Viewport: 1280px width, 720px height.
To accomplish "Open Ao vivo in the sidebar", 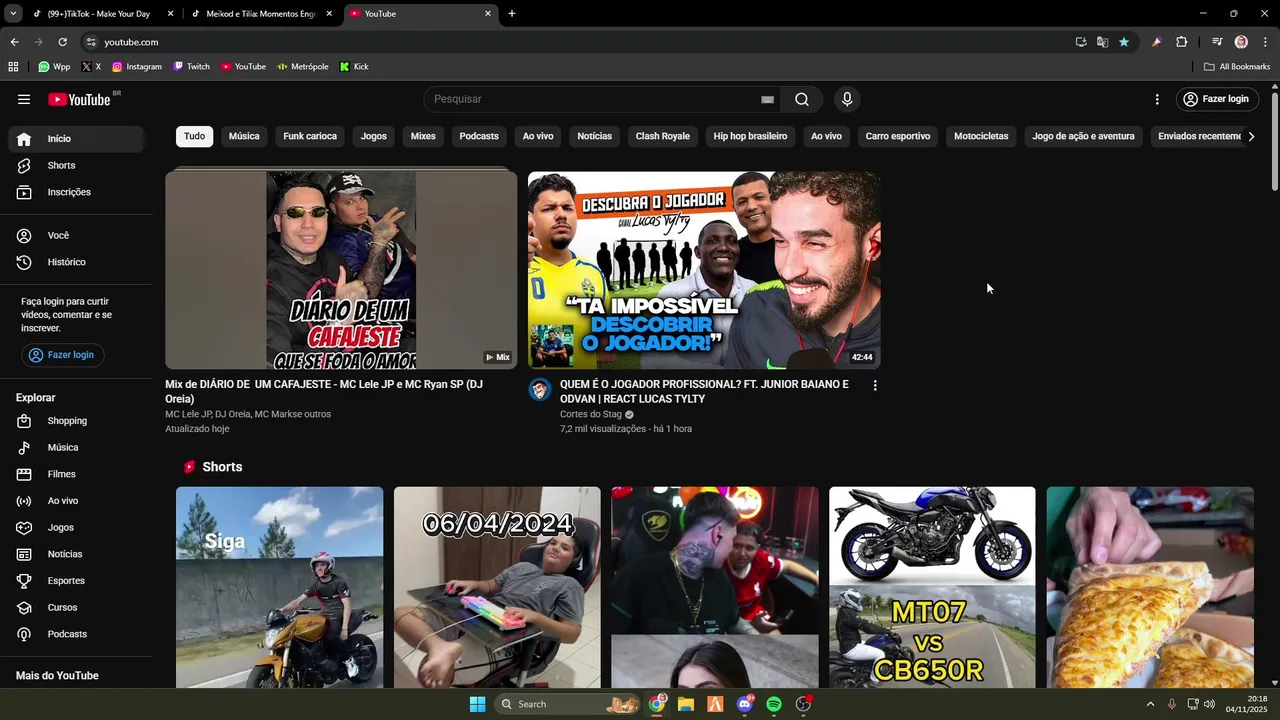I will tap(76, 501).
